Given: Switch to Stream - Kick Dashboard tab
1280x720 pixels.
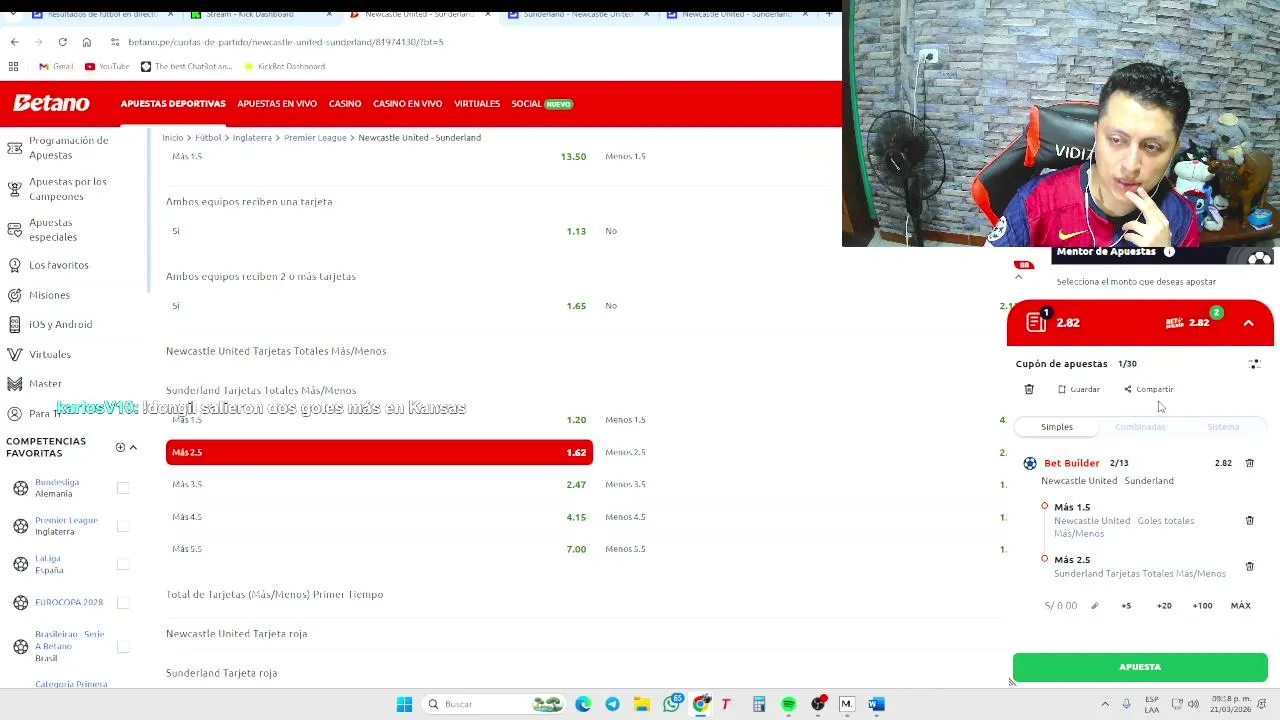Looking at the screenshot, I should pyautogui.click(x=250, y=14).
